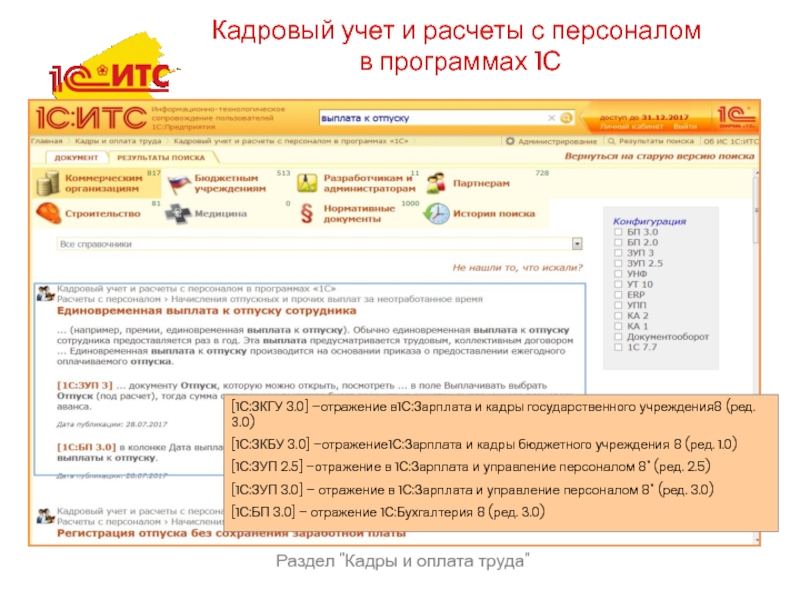Click Вернуться на старую версию поиска

pyautogui.click(x=659, y=156)
